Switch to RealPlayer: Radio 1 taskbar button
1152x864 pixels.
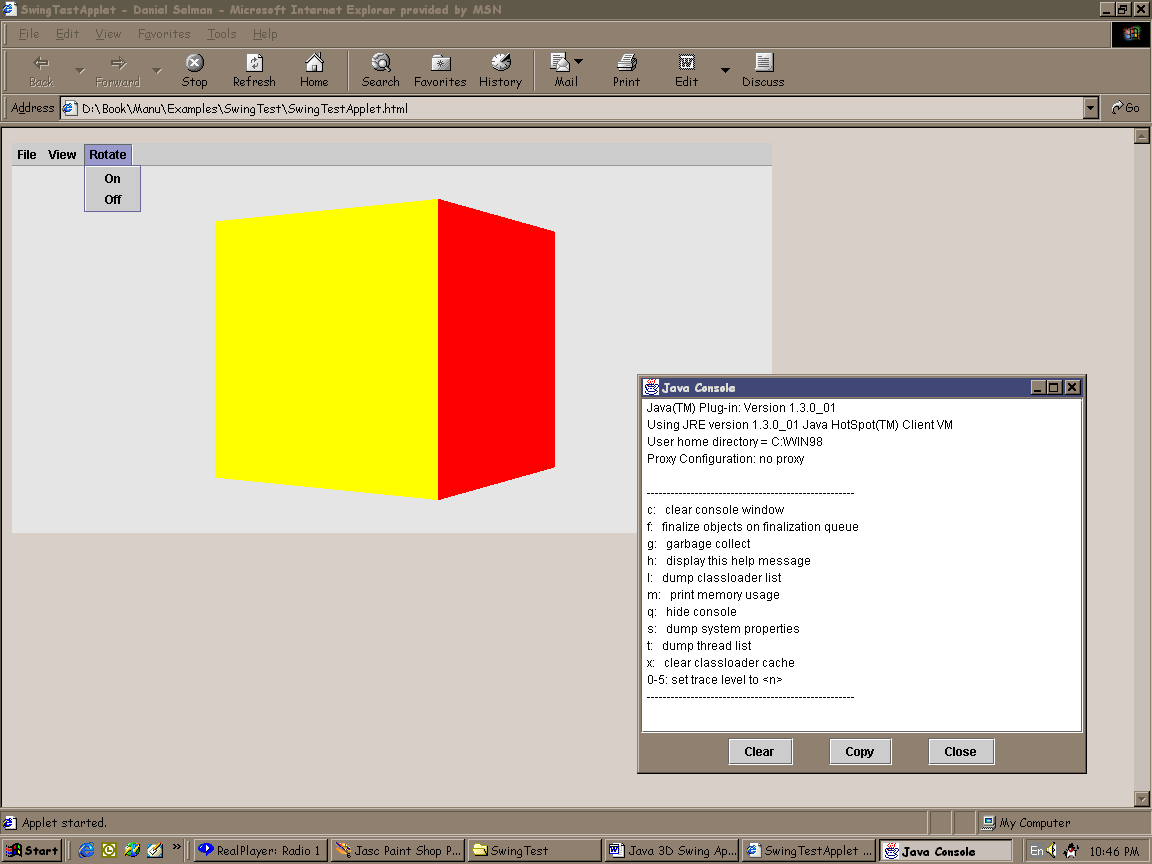[259, 851]
